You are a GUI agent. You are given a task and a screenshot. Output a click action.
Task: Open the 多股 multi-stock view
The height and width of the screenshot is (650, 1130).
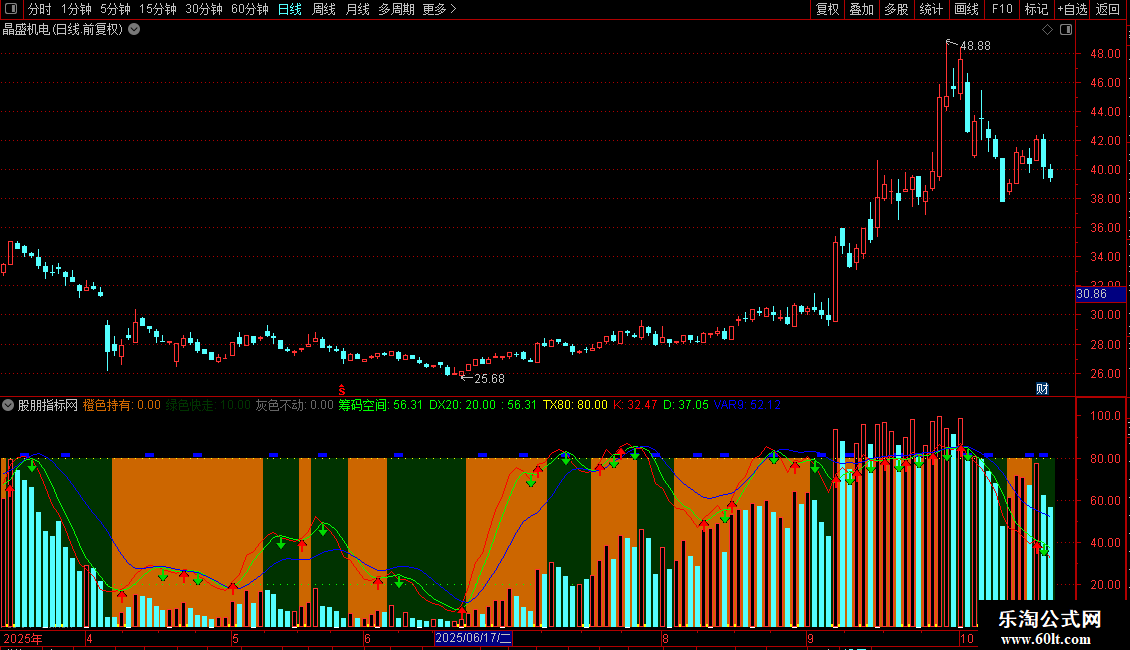897,9
